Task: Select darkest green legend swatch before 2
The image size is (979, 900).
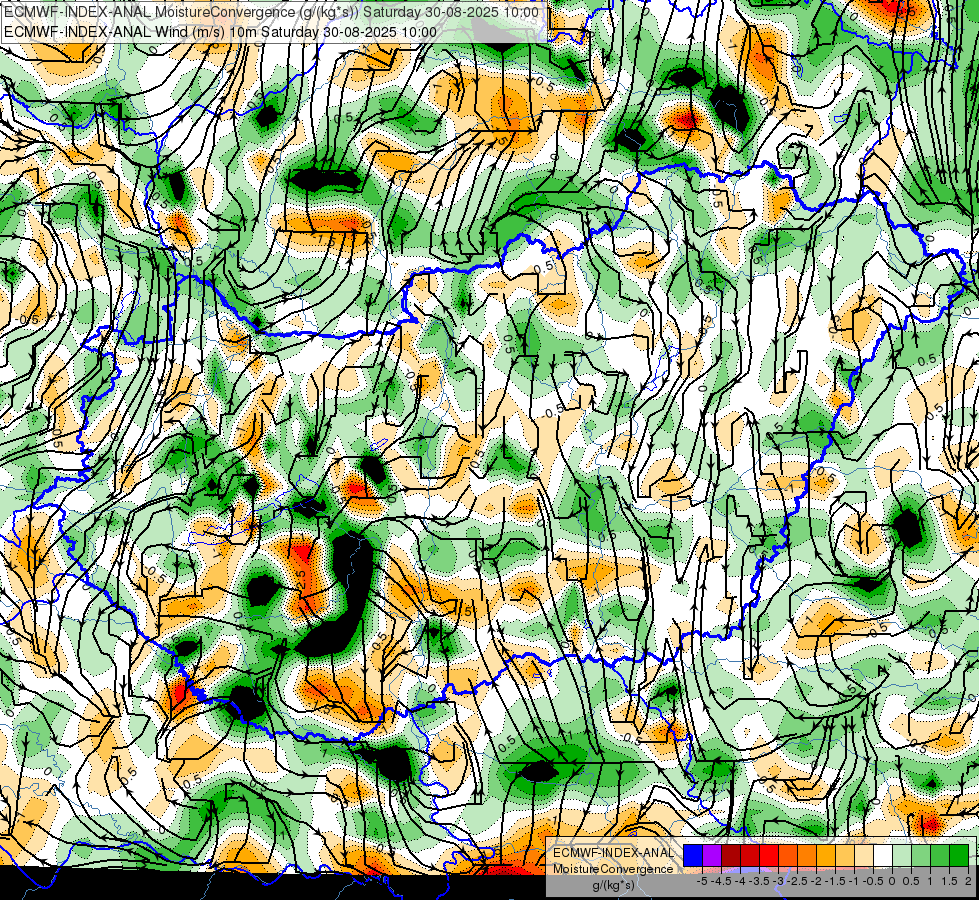Action: point(959,856)
